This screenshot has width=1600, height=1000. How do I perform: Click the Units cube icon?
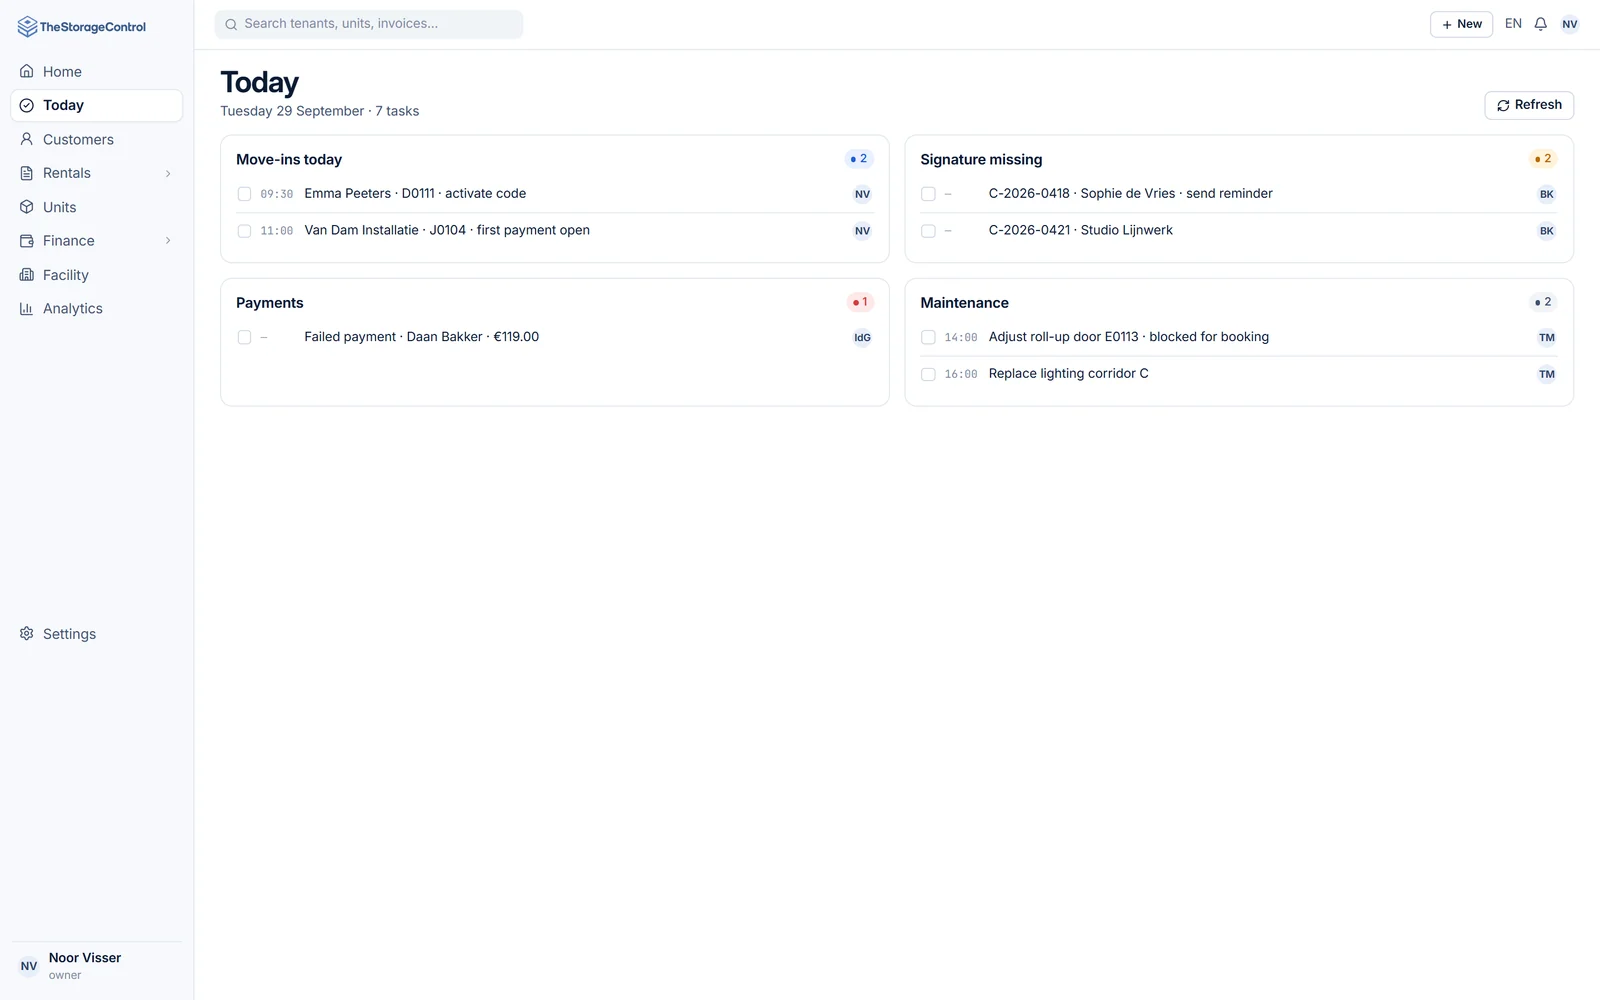tap(27, 207)
